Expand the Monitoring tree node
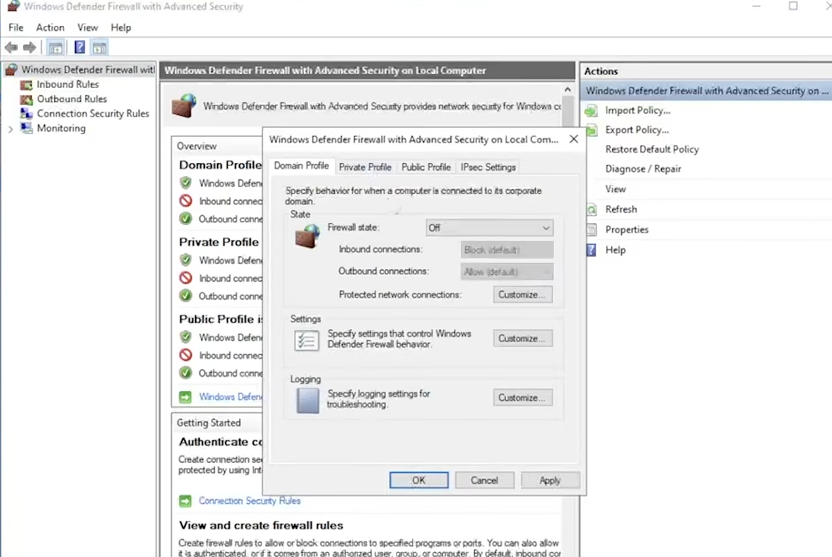The image size is (832, 557). point(11,129)
